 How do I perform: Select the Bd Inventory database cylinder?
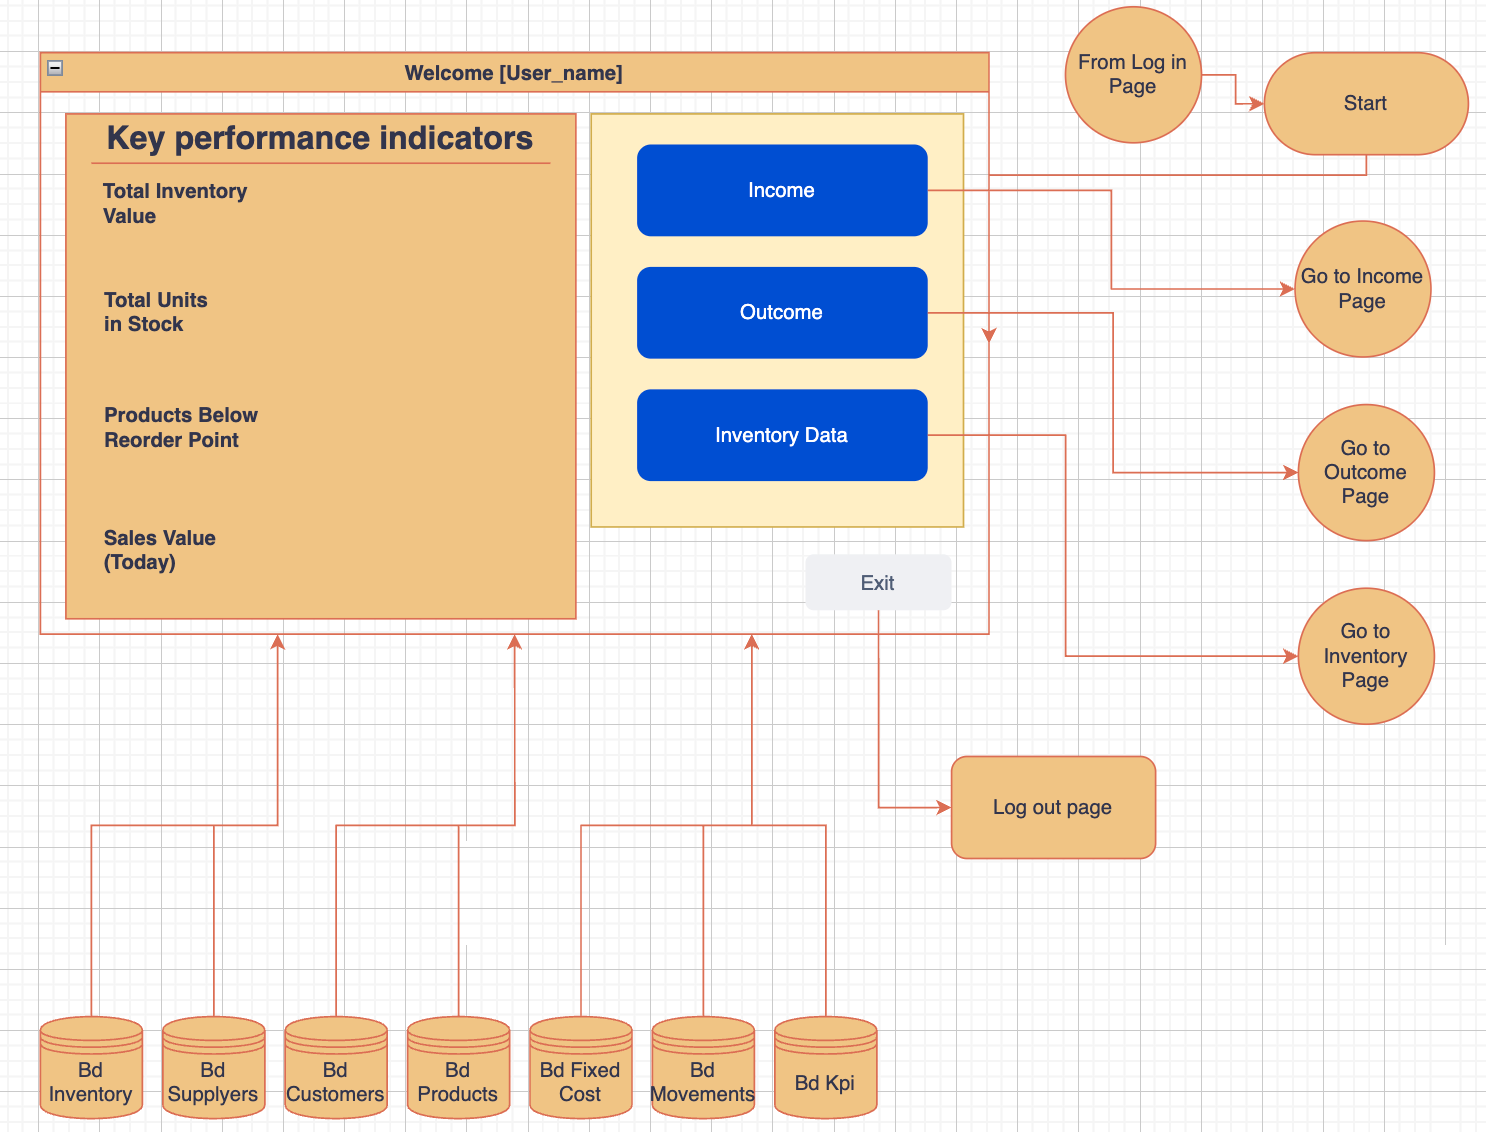(91, 1068)
